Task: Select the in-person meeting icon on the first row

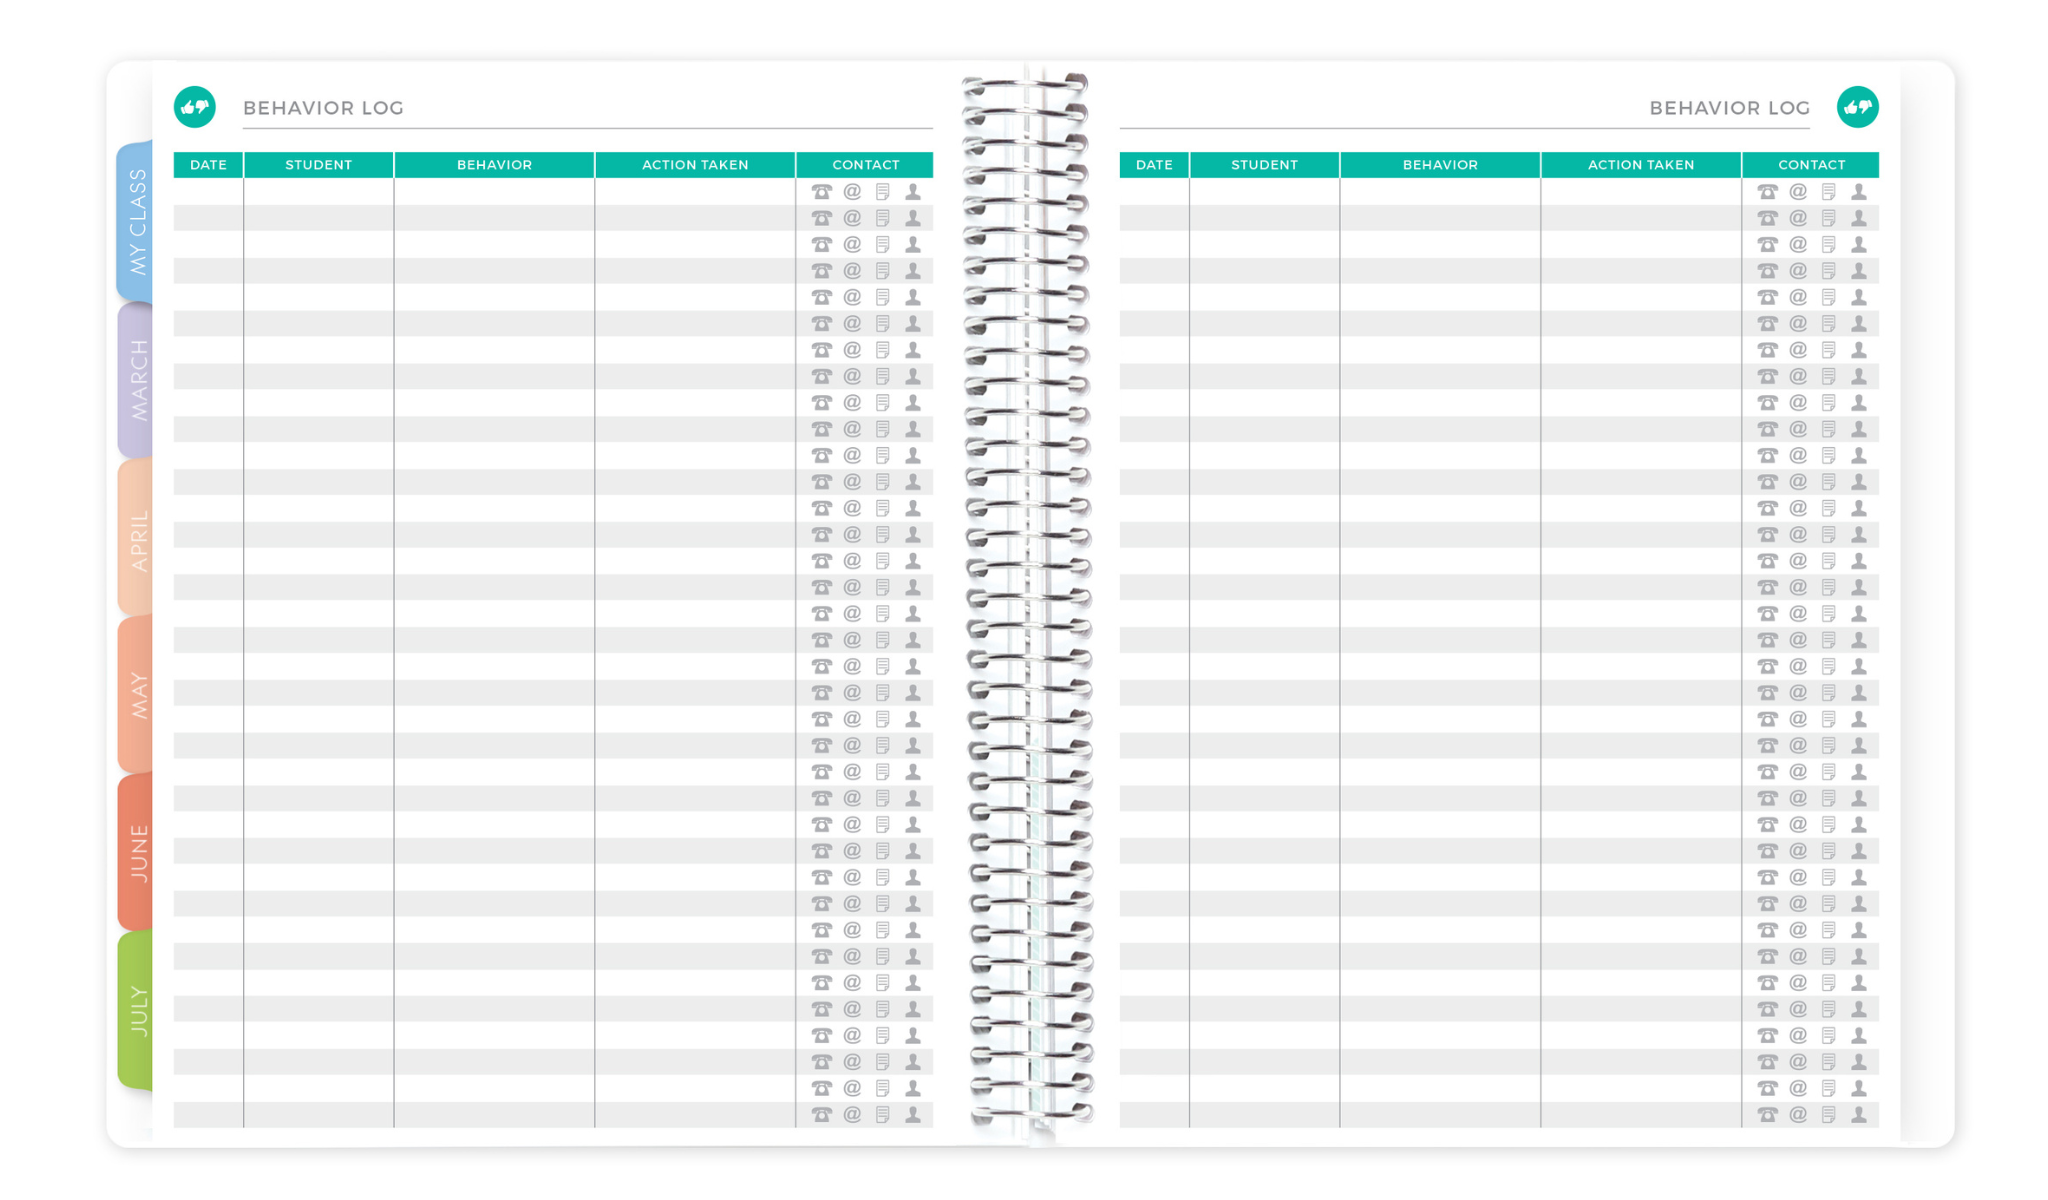Action: [x=911, y=191]
